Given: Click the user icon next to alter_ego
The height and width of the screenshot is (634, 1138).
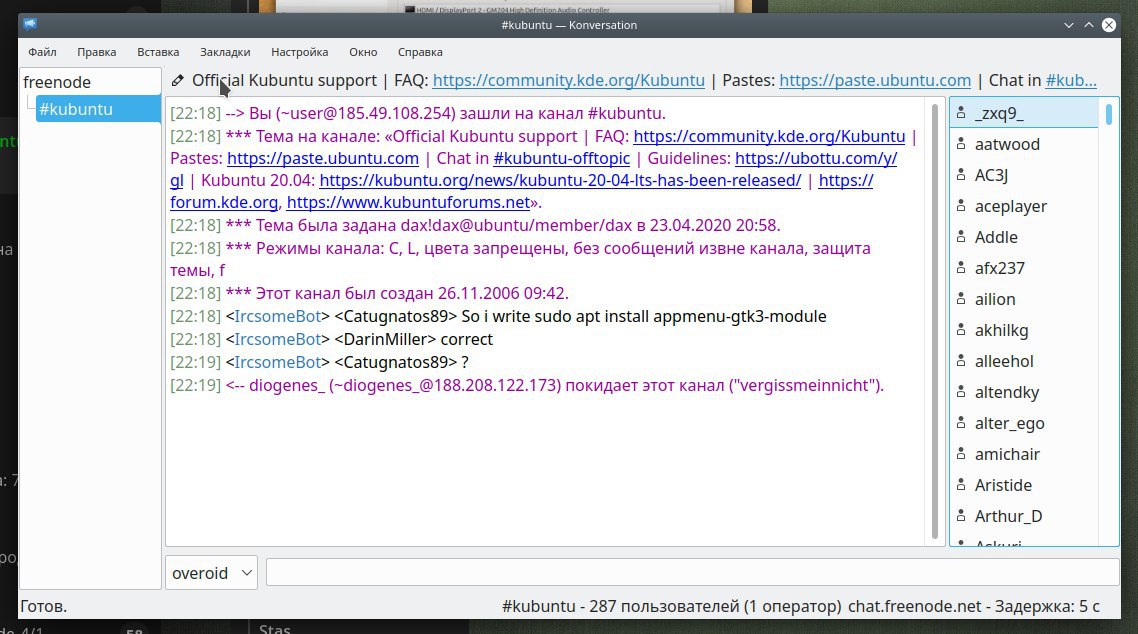Looking at the screenshot, I should tap(961, 423).
